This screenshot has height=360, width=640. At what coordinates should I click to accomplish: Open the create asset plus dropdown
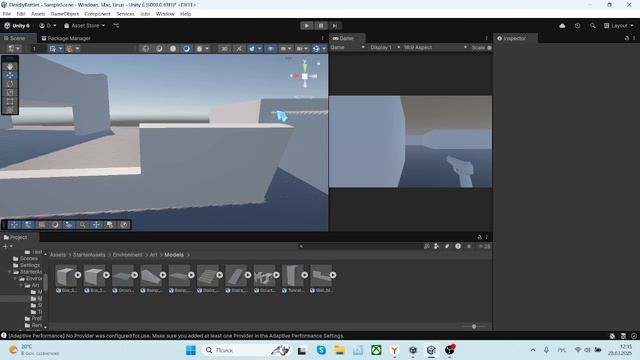point(7,246)
